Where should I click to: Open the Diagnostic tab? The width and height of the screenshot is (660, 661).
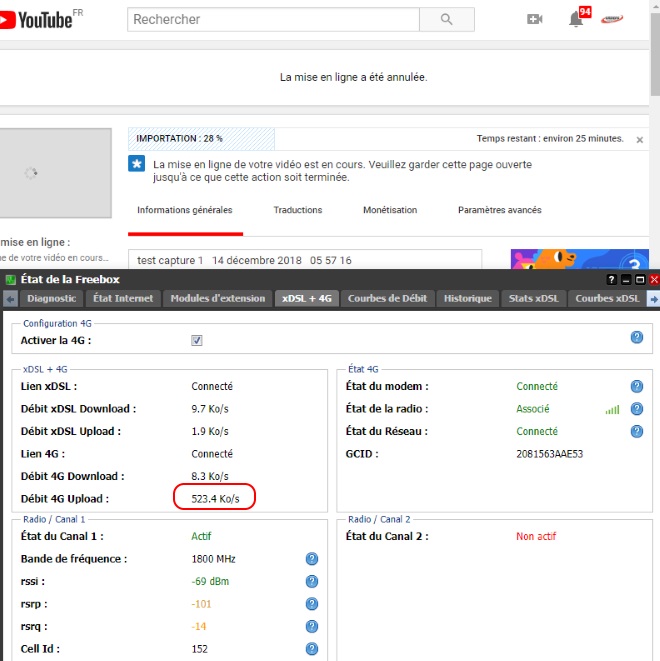[51, 298]
